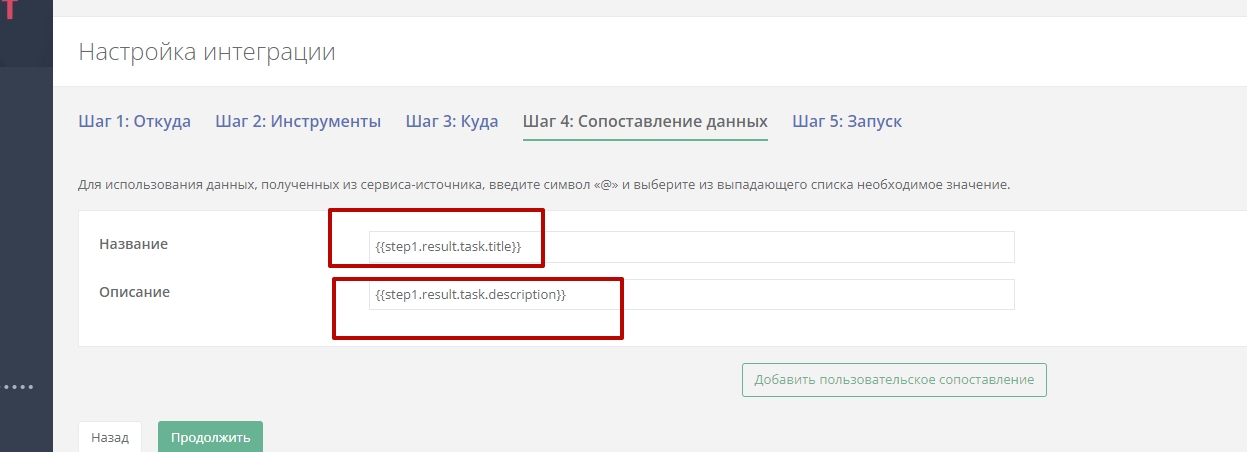Focus the Описание input field

point(690,295)
